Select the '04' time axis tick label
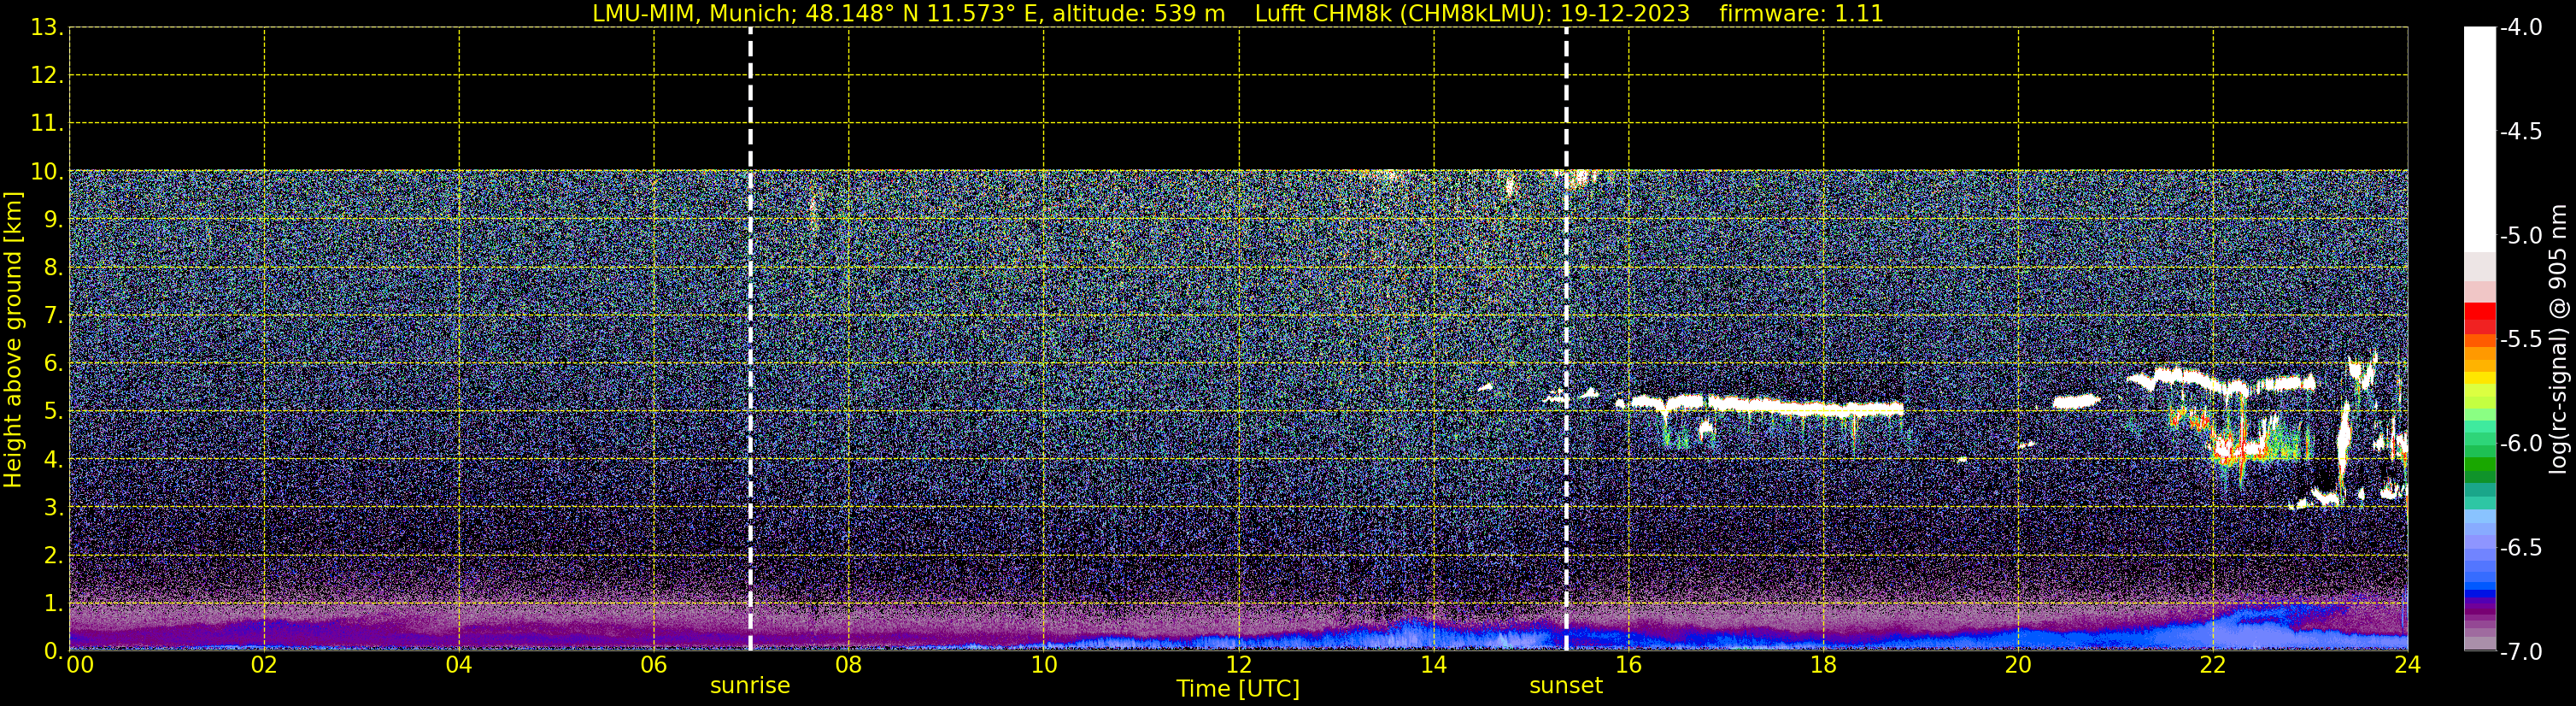Screen dimensions: 2576x706 click(459, 665)
